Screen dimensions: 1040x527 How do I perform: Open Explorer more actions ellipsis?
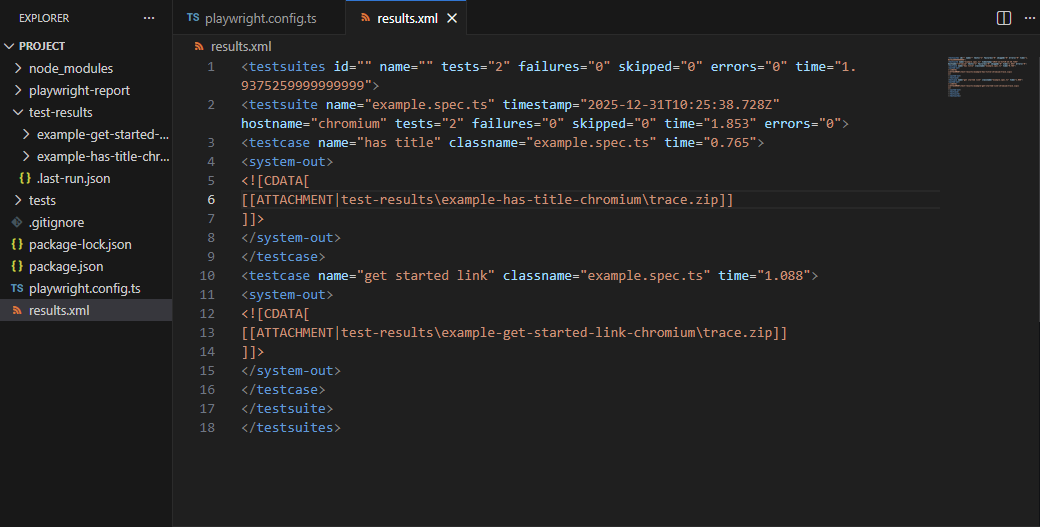pos(149,18)
